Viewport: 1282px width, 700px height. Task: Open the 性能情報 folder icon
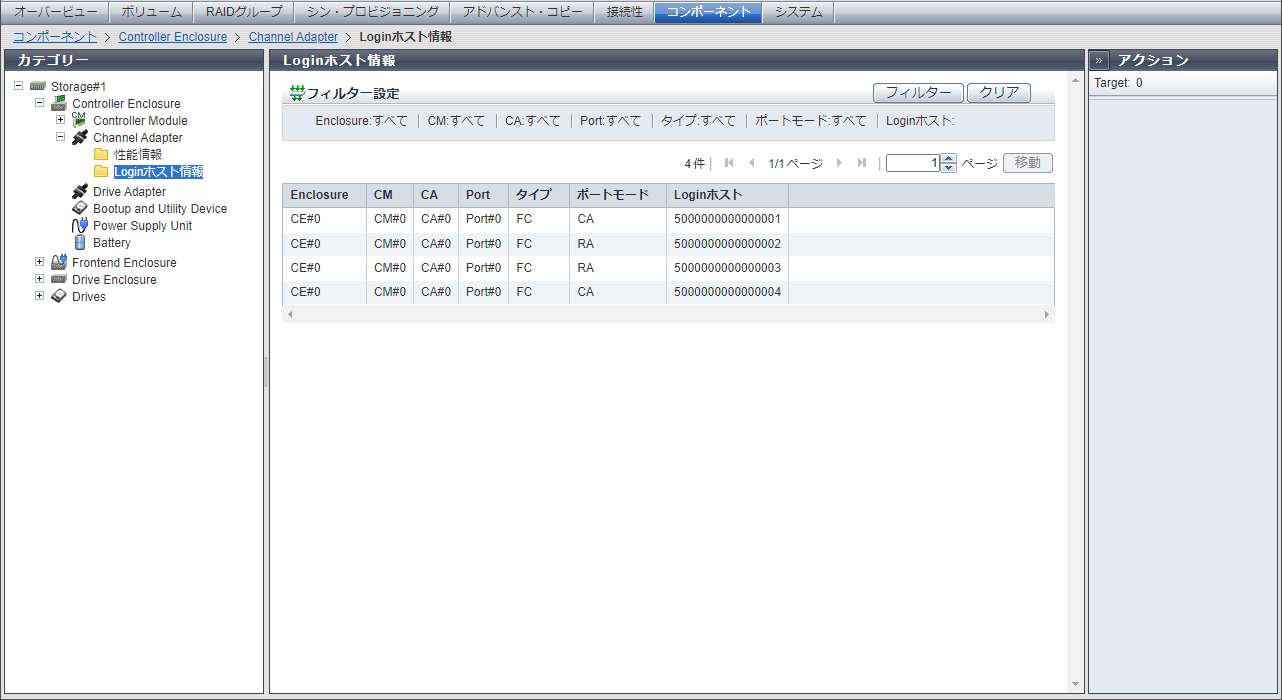101,155
